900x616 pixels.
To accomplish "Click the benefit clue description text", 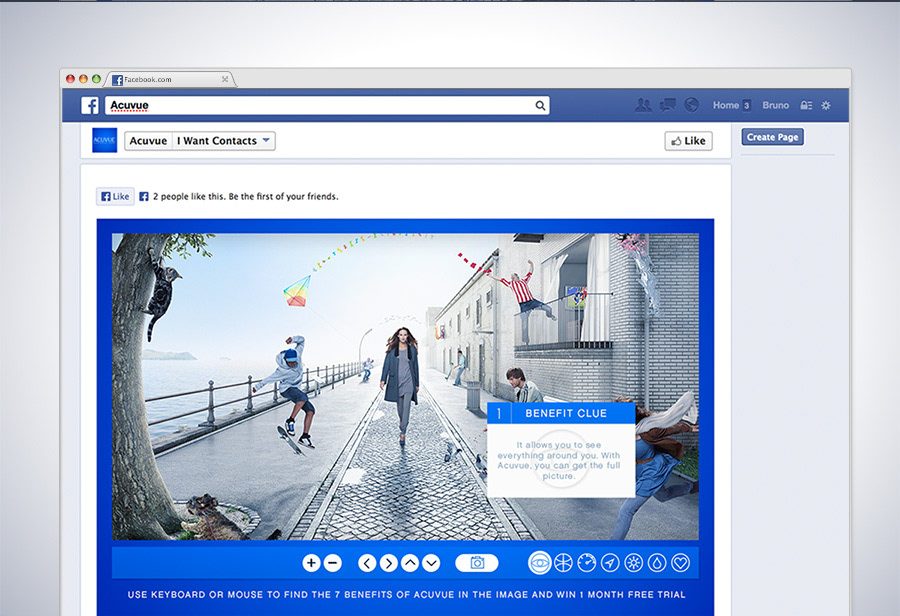I will coord(558,460).
